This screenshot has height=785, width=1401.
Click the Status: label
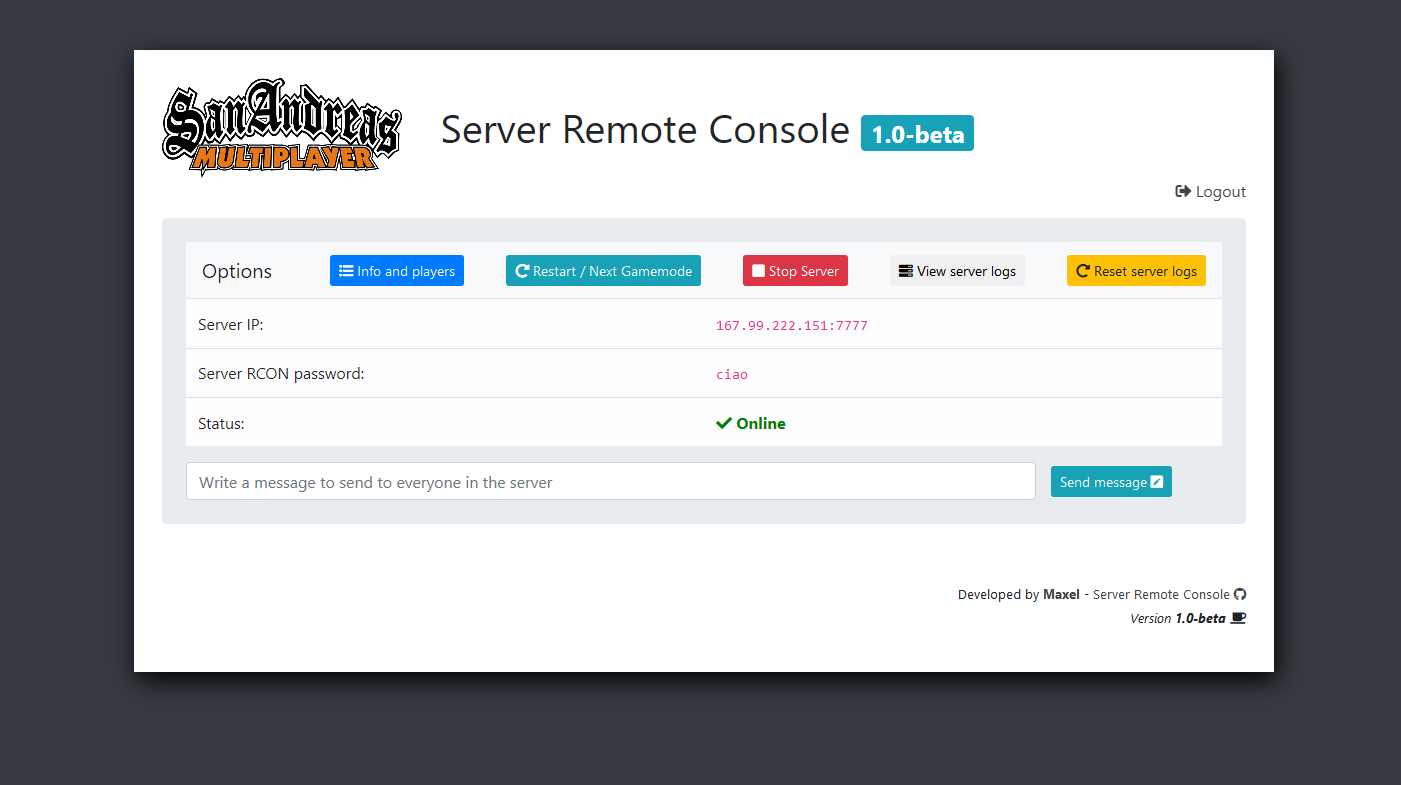pos(221,424)
